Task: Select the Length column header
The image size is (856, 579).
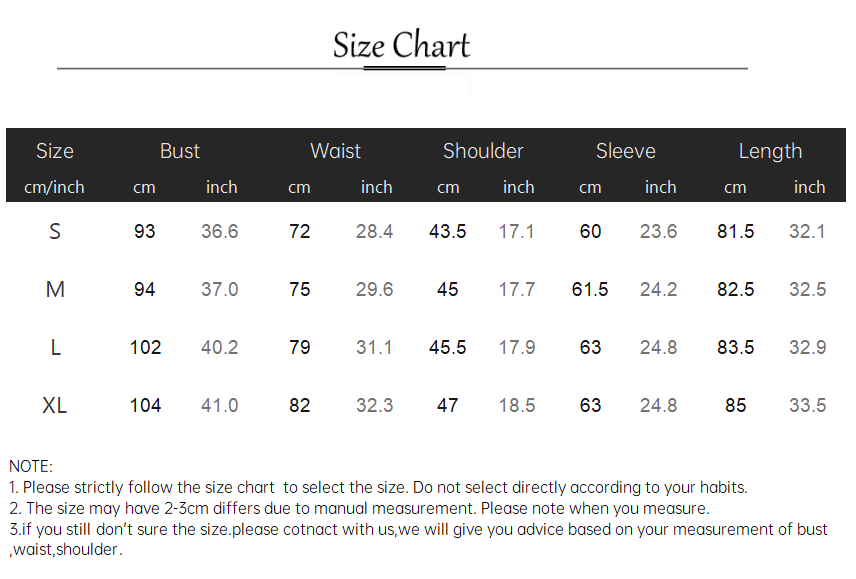Action: point(770,151)
